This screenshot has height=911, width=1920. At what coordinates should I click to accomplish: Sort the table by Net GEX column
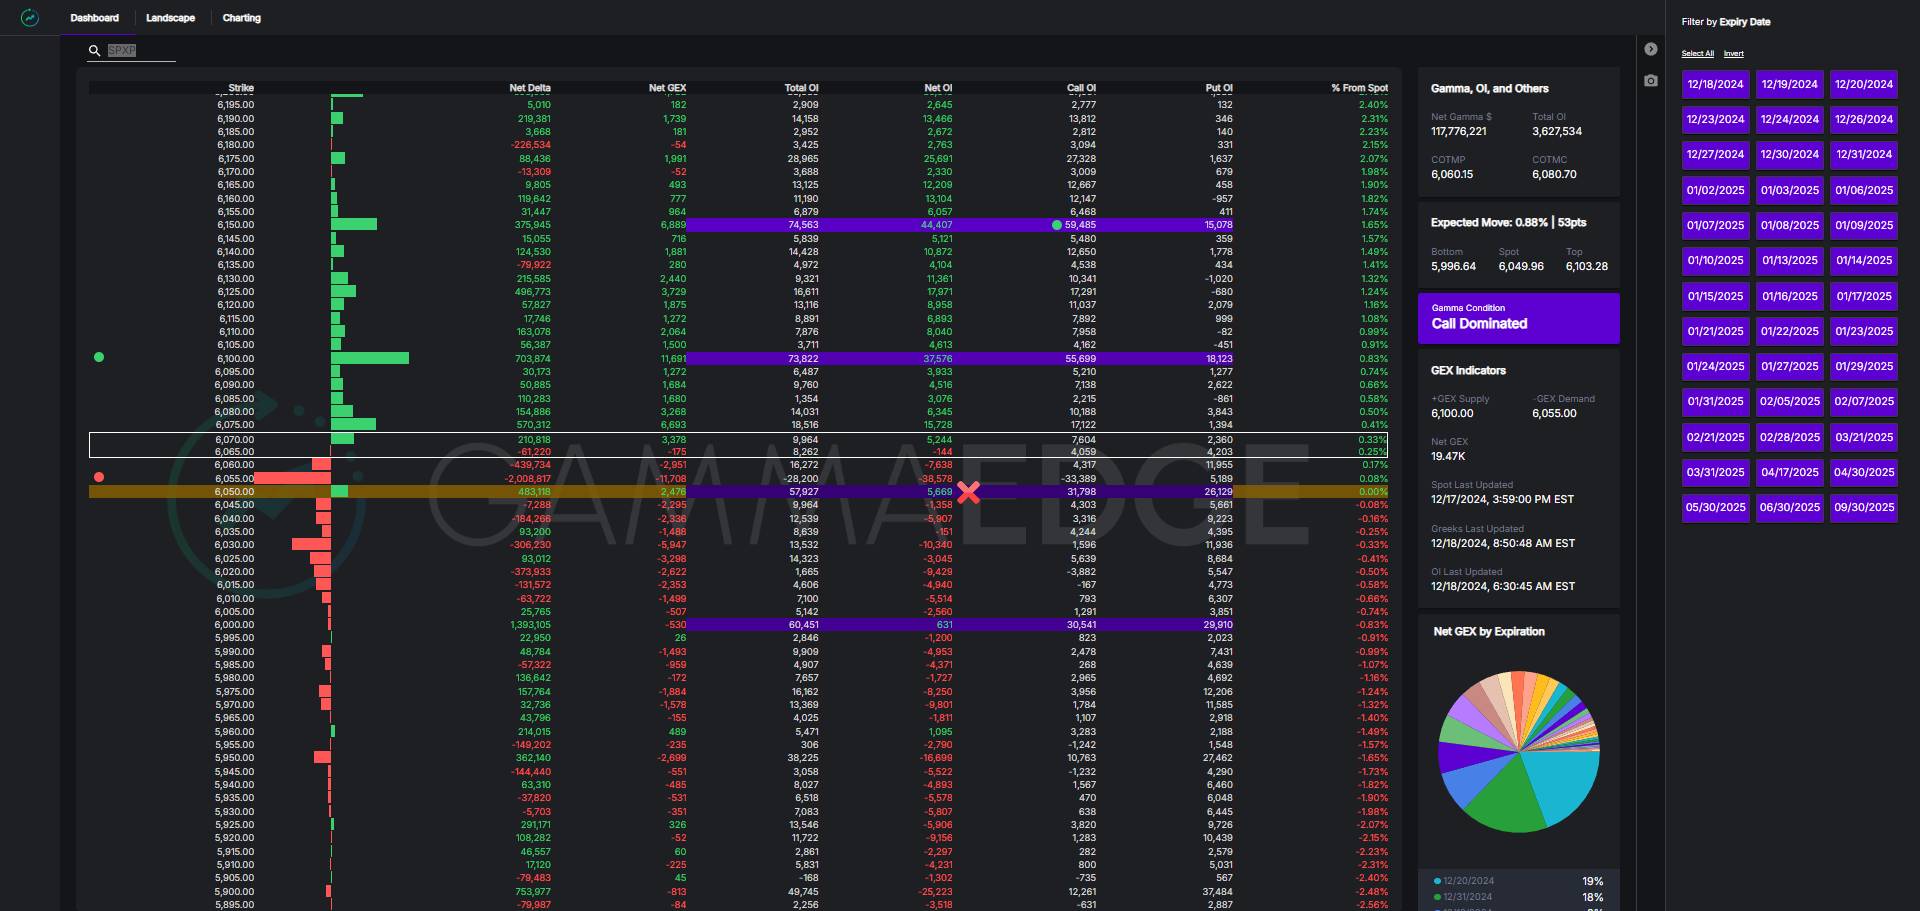667,88
